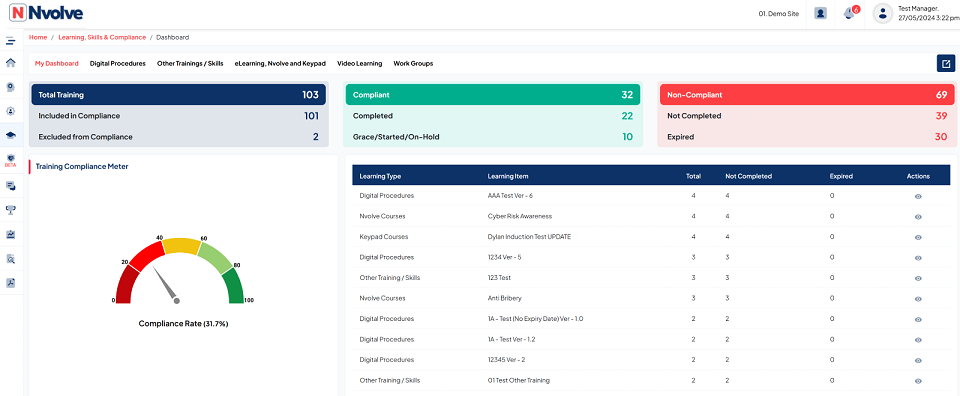Click the Keypad Courses cell
The width and height of the screenshot is (960, 396).
384,237
